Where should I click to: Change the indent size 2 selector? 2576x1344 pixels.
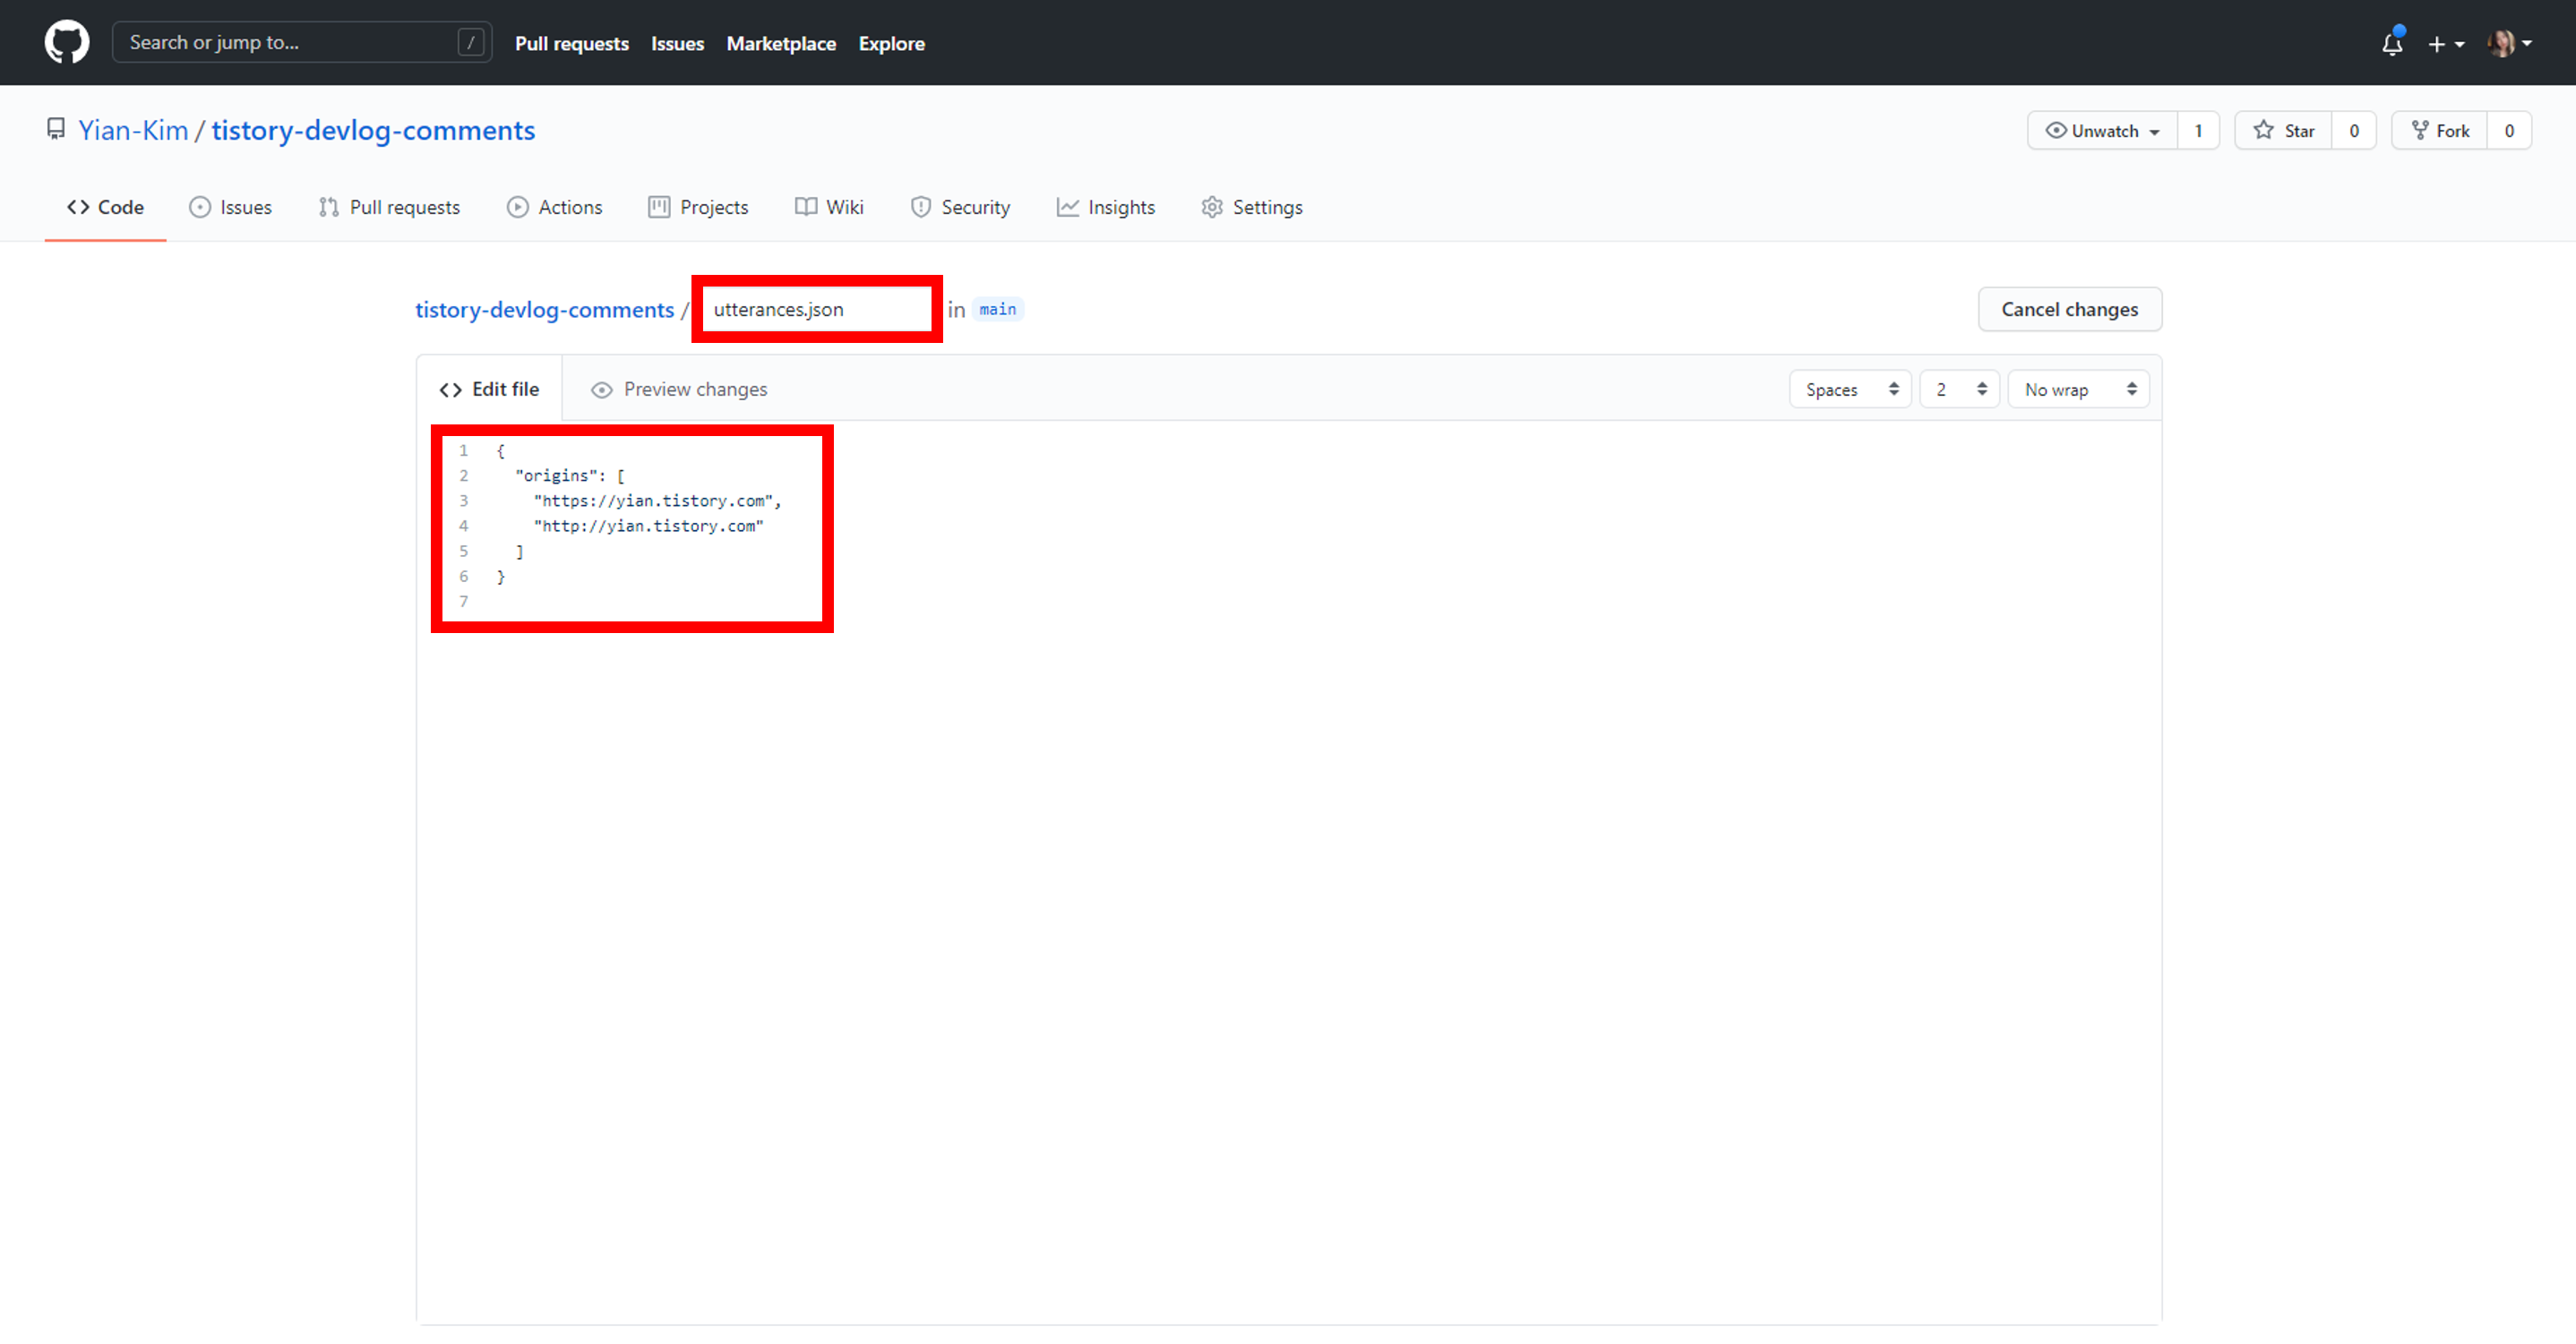pos(1958,390)
